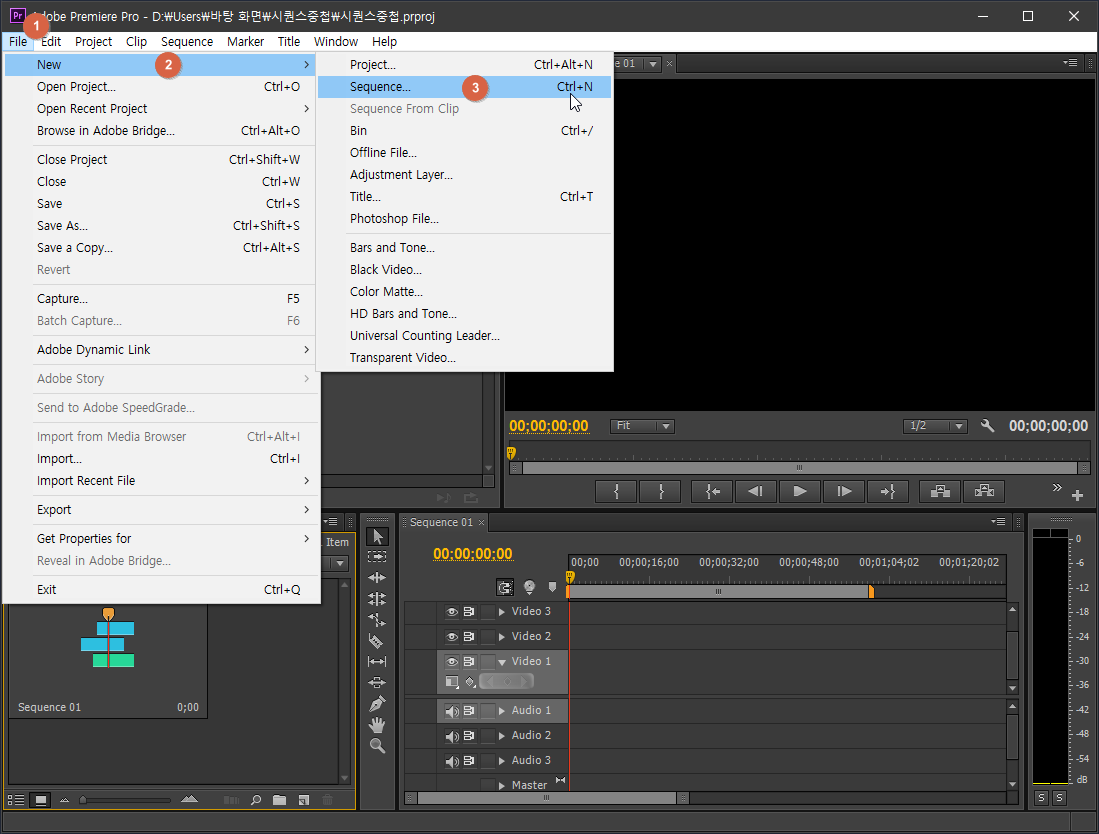The image size is (1099, 834).
Task: Toggle sync lock for Audio 1
Action: [x=469, y=711]
